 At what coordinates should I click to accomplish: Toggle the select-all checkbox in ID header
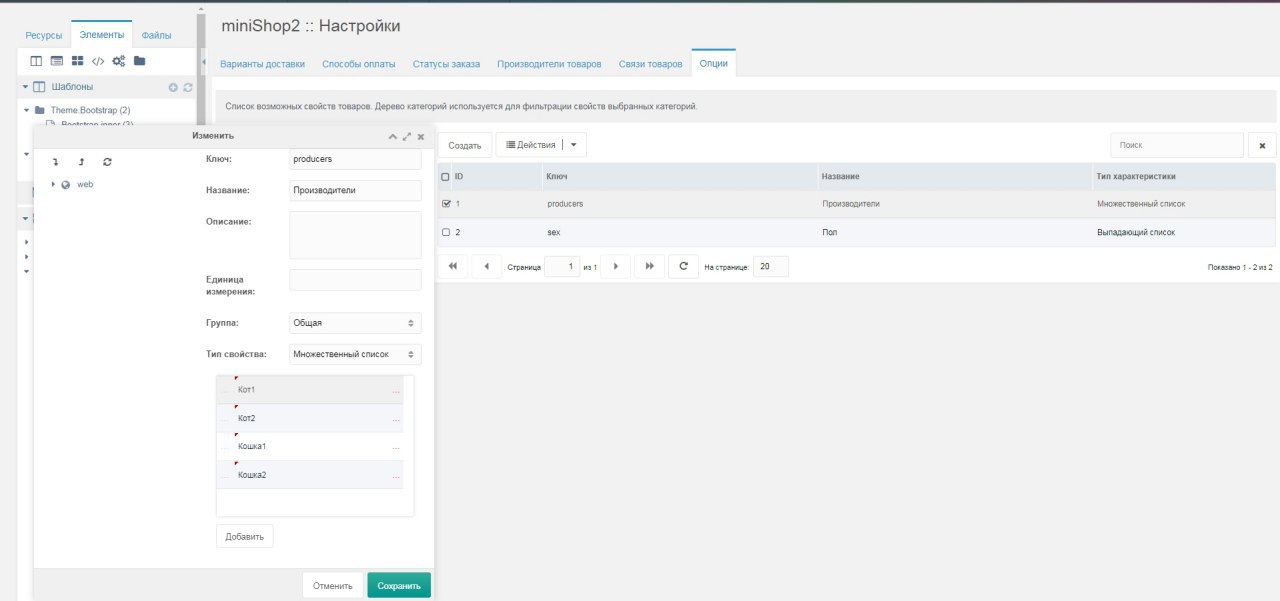445,177
